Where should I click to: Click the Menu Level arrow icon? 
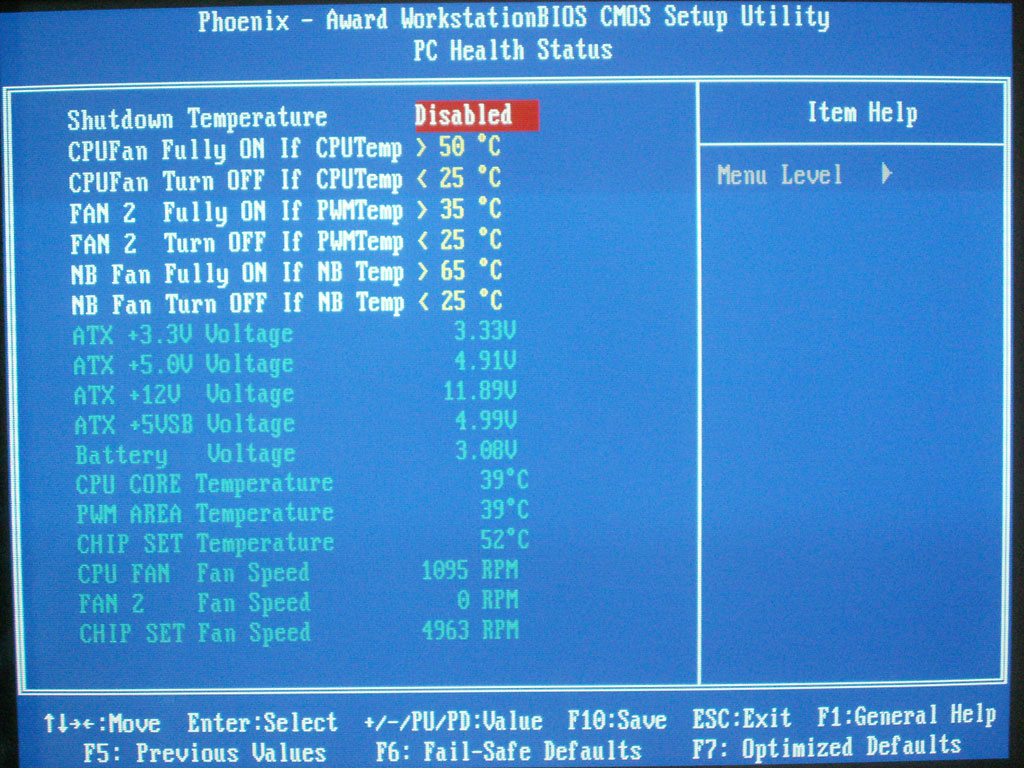(x=886, y=175)
